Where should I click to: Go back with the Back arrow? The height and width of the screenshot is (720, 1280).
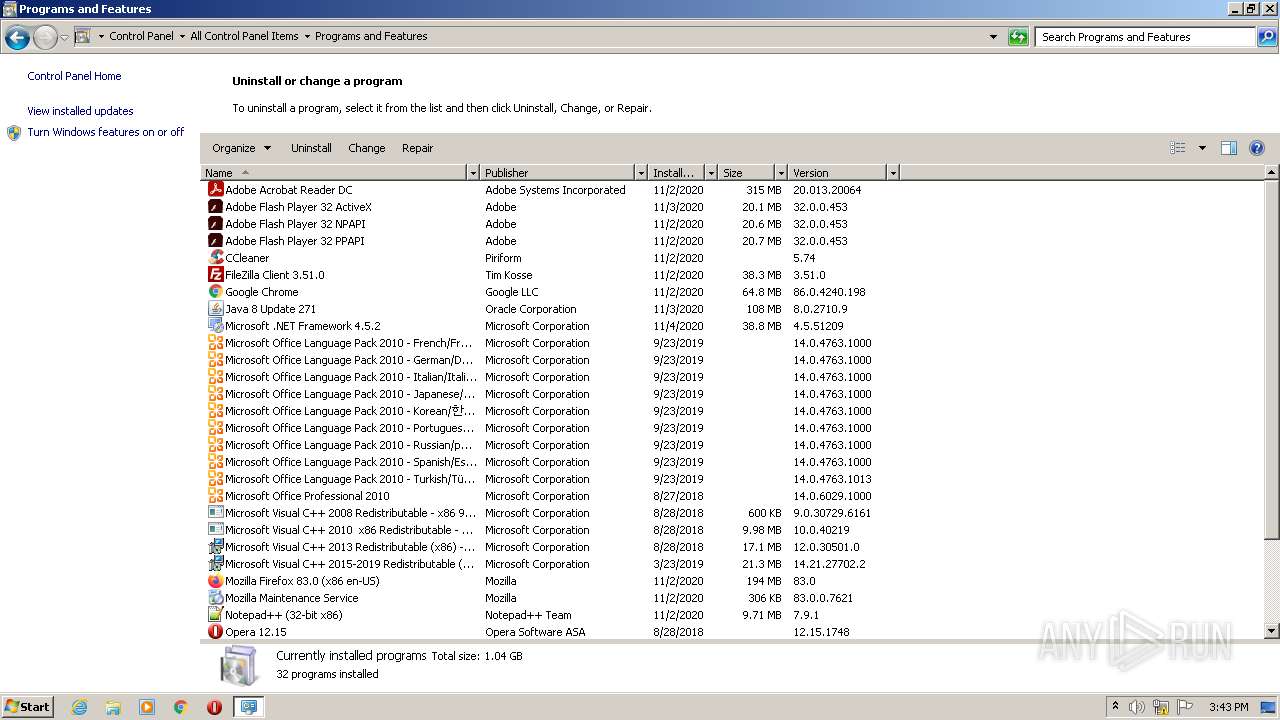[x=17, y=37]
